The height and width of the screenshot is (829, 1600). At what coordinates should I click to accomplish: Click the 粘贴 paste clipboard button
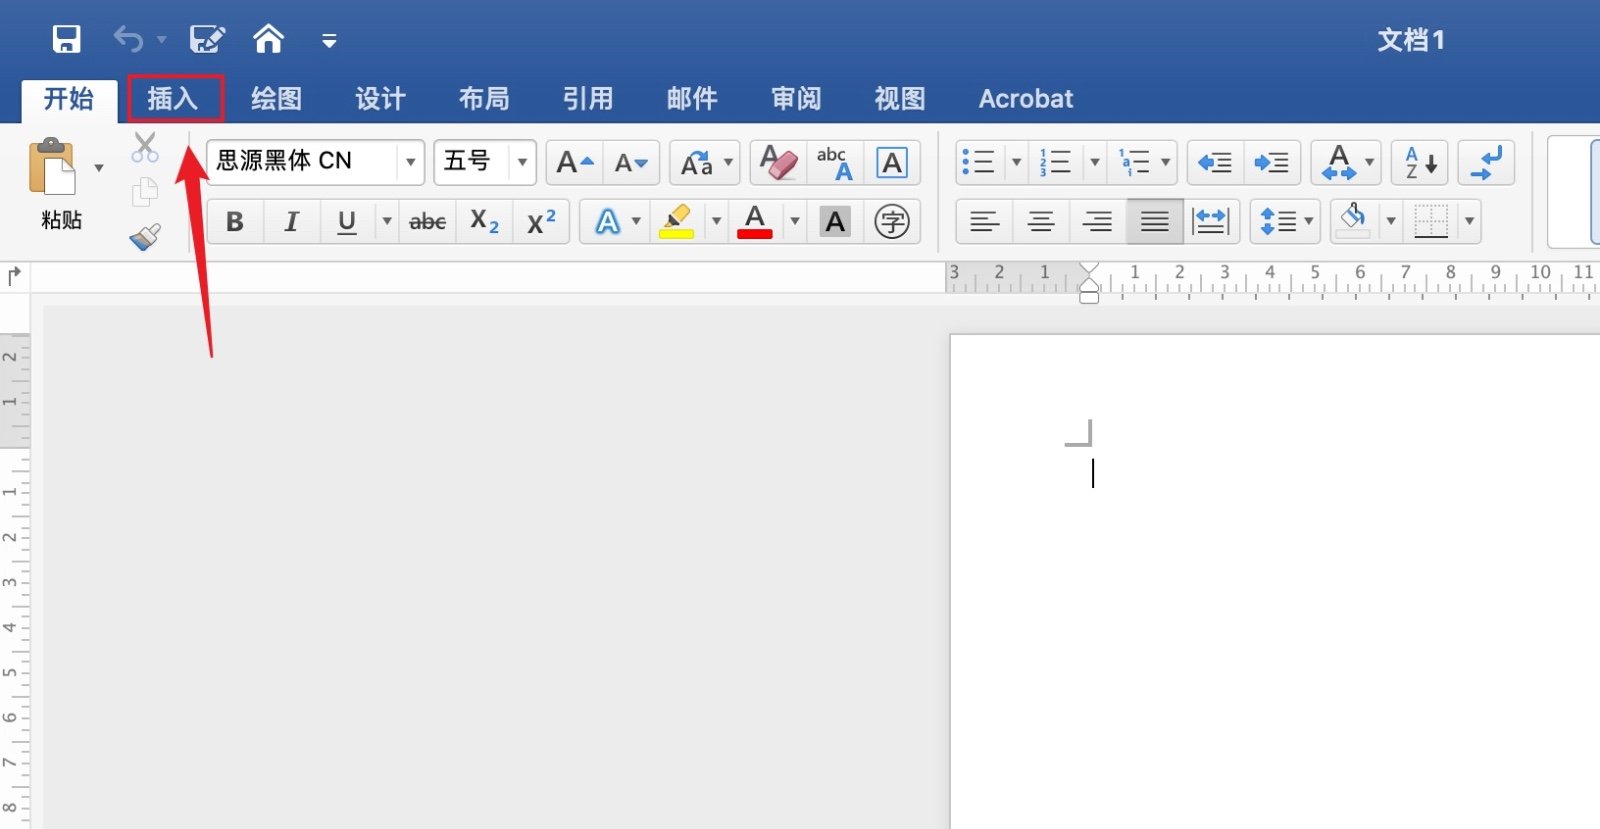54,167
